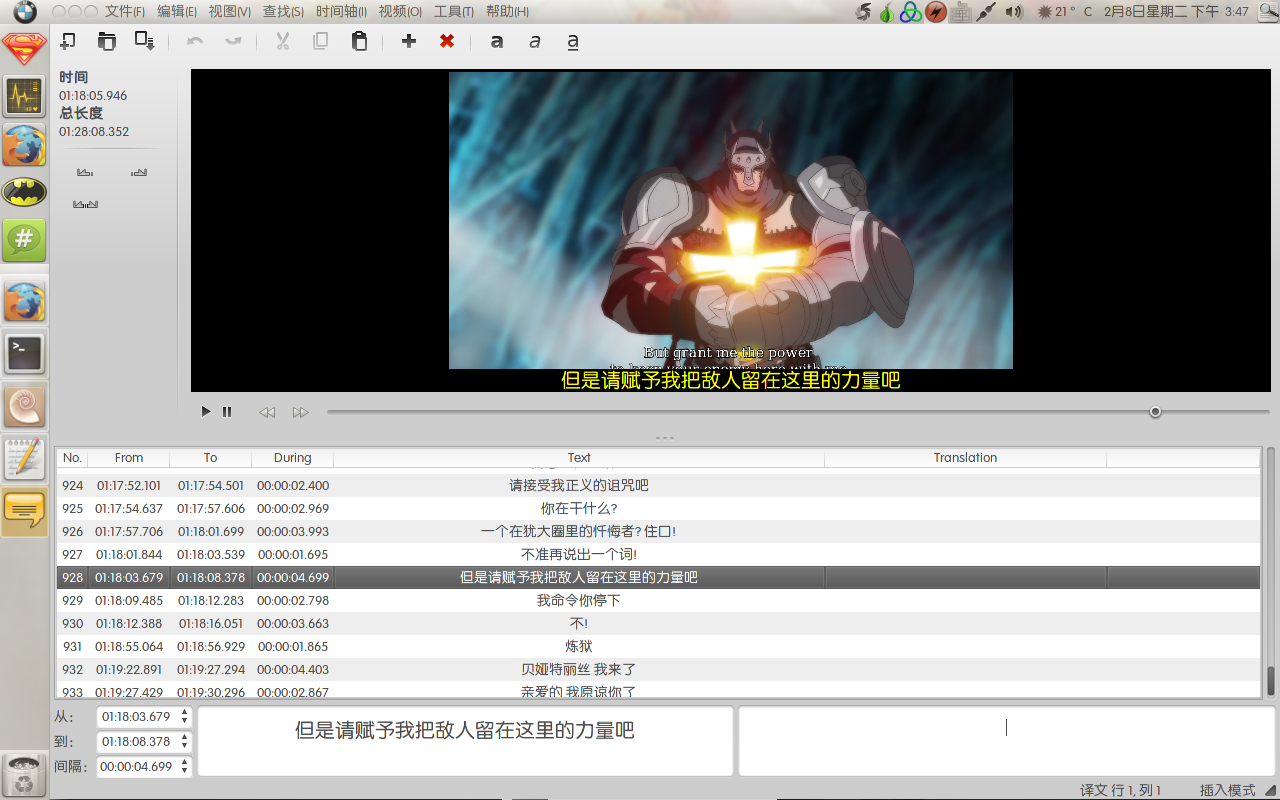Click the set start and end marker icon
Image resolution: width=1280 pixels, height=800 pixels.
tap(85, 205)
